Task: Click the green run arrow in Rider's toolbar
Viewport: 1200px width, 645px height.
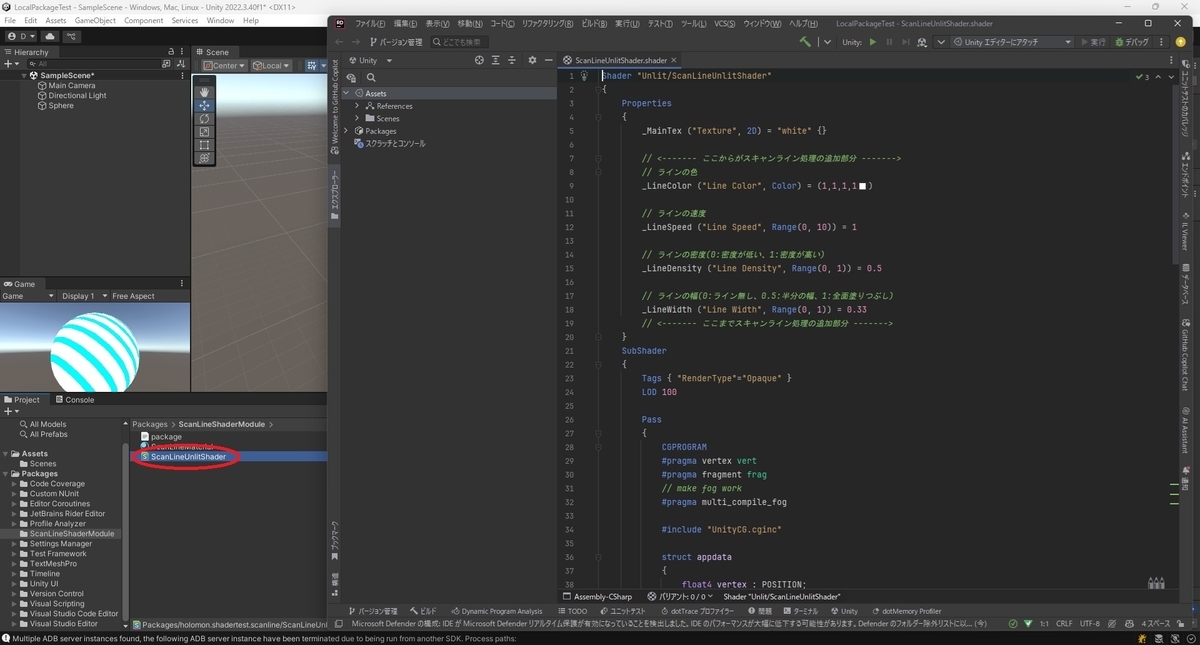Action: point(870,41)
